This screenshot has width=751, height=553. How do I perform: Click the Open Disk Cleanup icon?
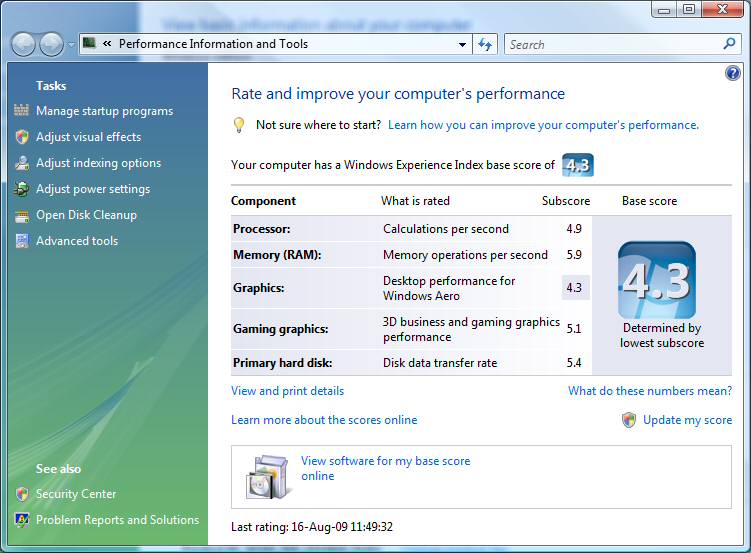(22, 216)
